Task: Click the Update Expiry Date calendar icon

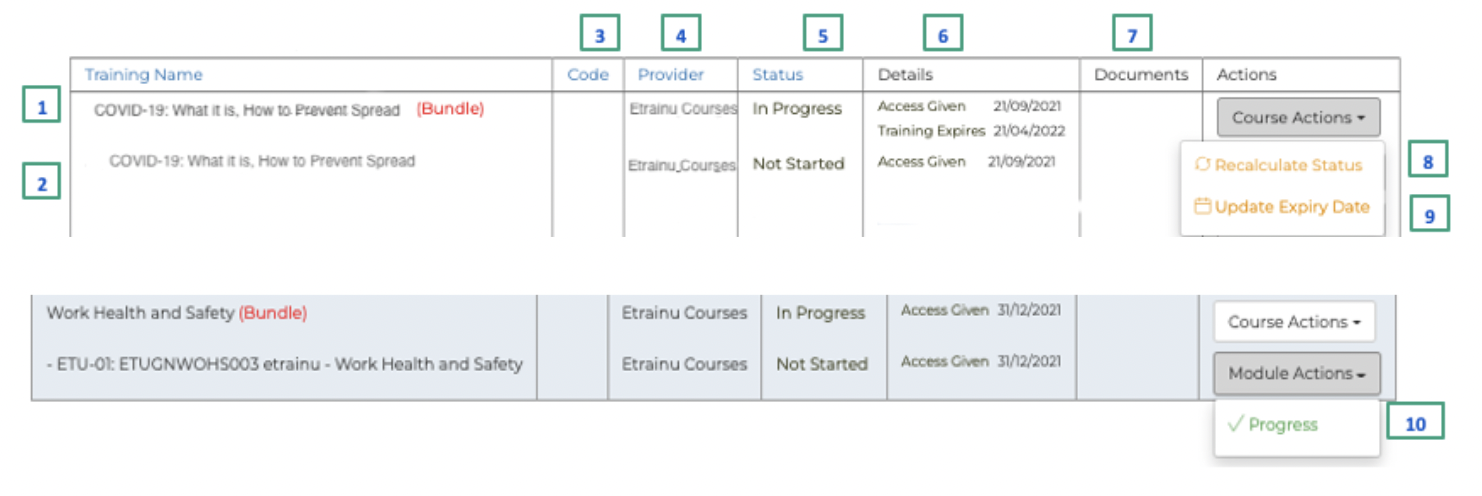Action: [1203, 207]
